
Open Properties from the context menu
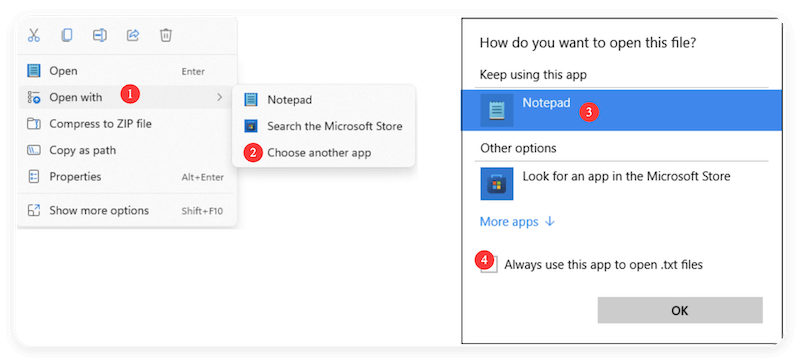click(x=127, y=176)
